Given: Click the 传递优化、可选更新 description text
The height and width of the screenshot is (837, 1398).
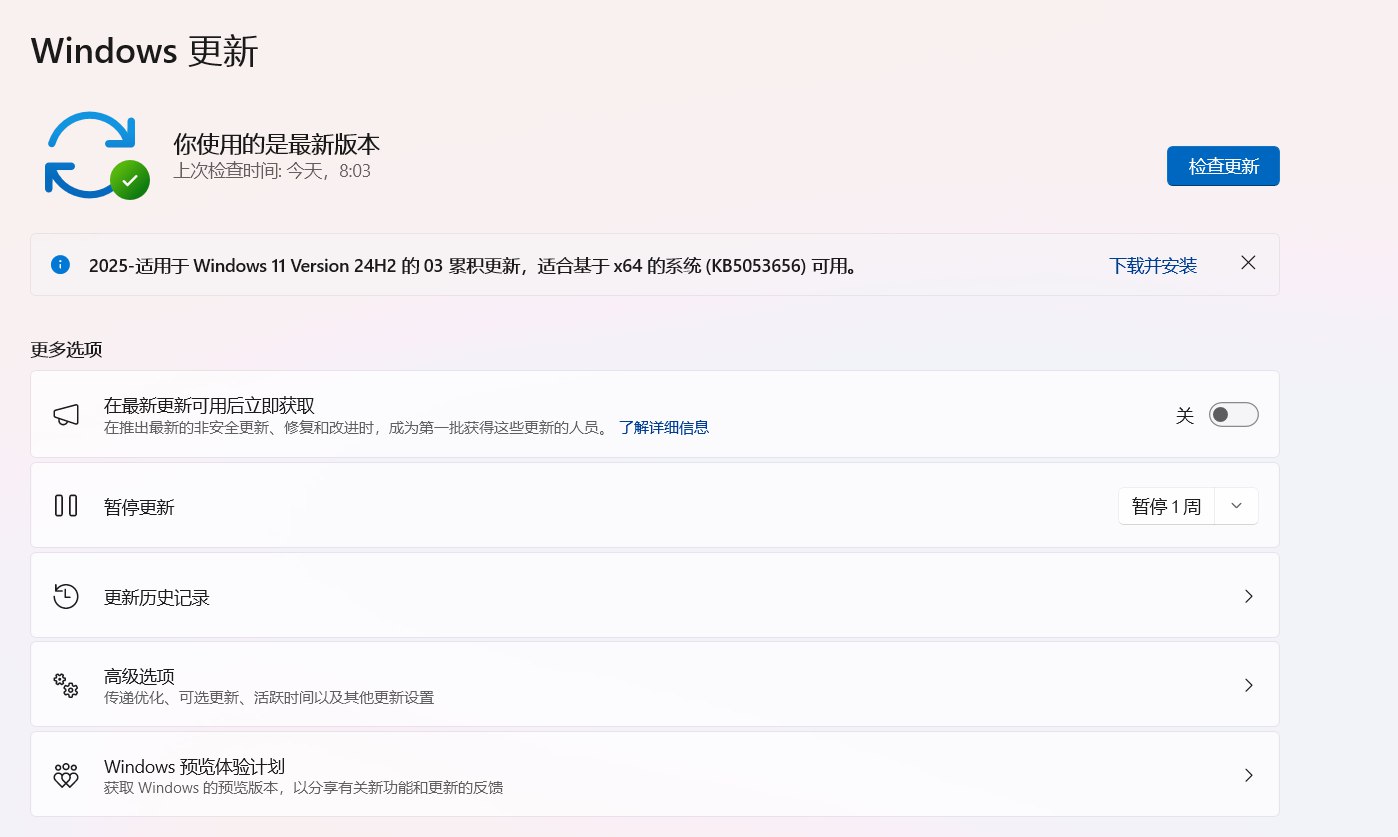Looking at the screenshot, I should pyautogui.click(x=269, y=697).
